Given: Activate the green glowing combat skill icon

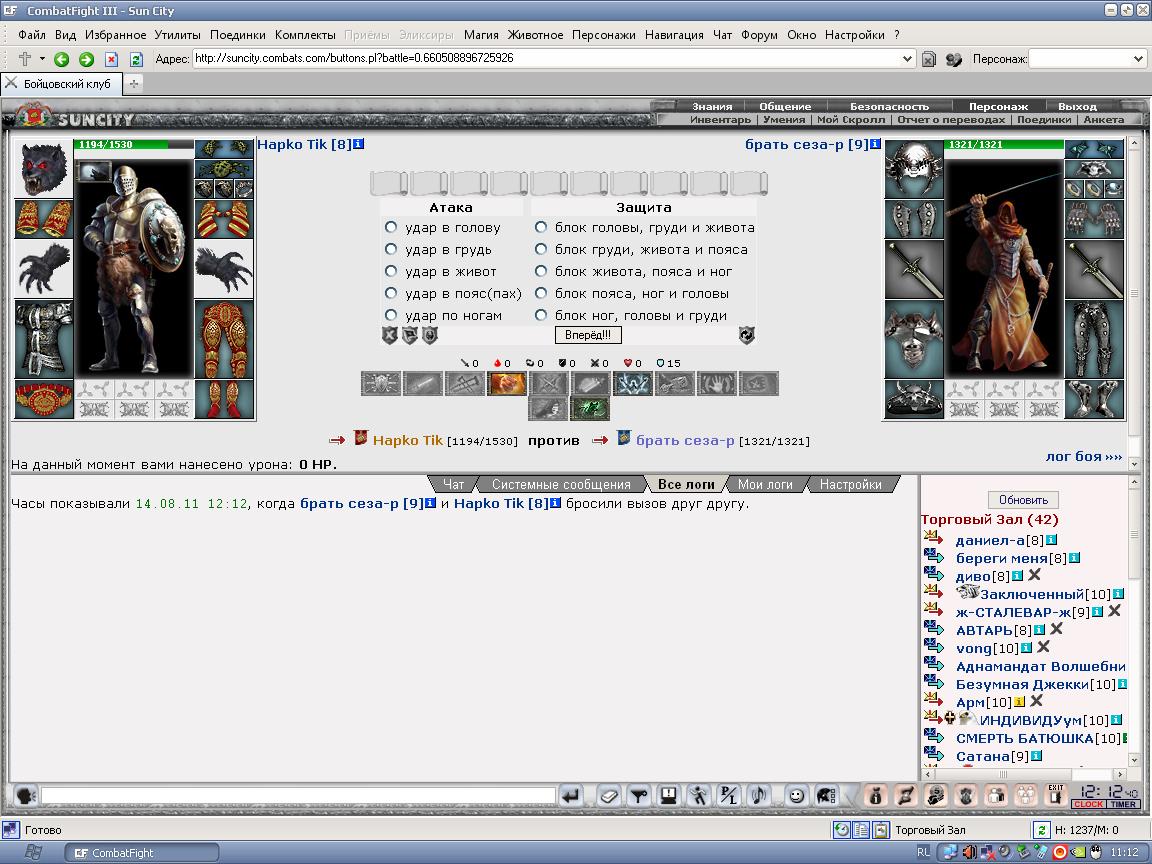Looking at the screenshot, I should tap(590, 408).
